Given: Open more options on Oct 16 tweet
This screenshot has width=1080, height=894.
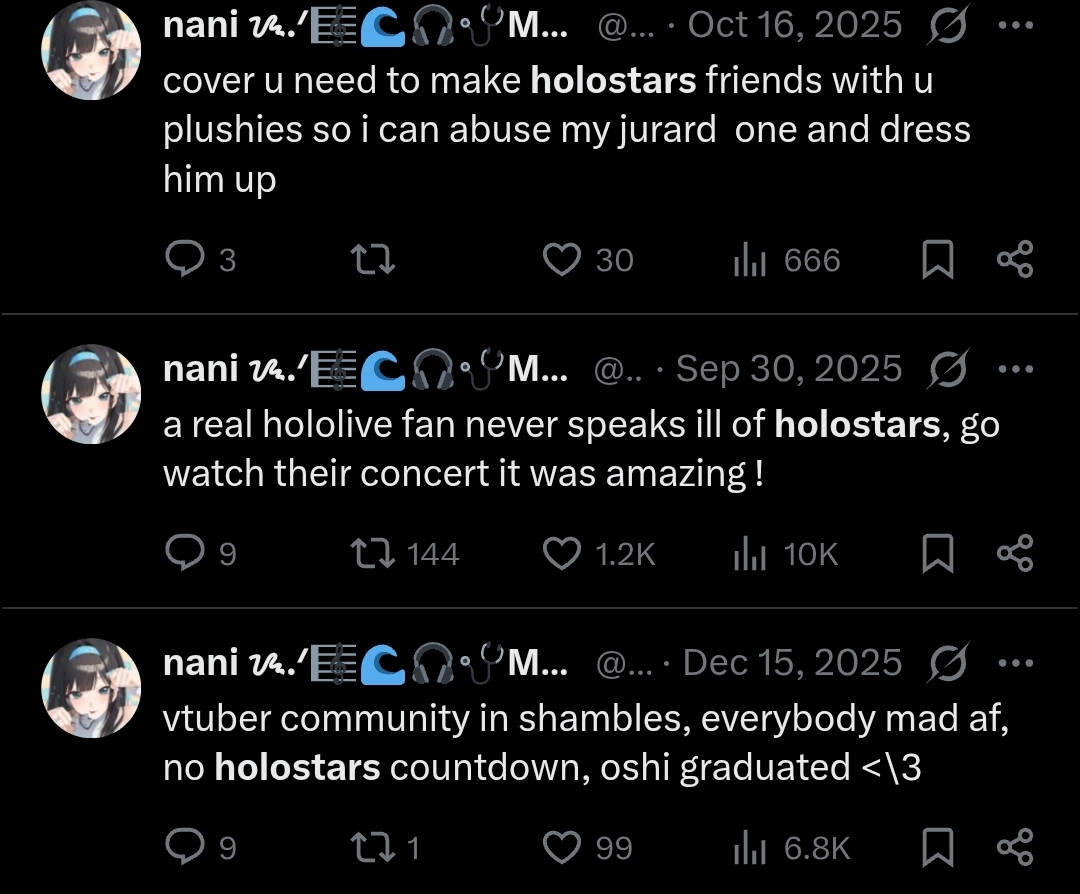Looking at the screenshot, I should (x=1015, y=25).
